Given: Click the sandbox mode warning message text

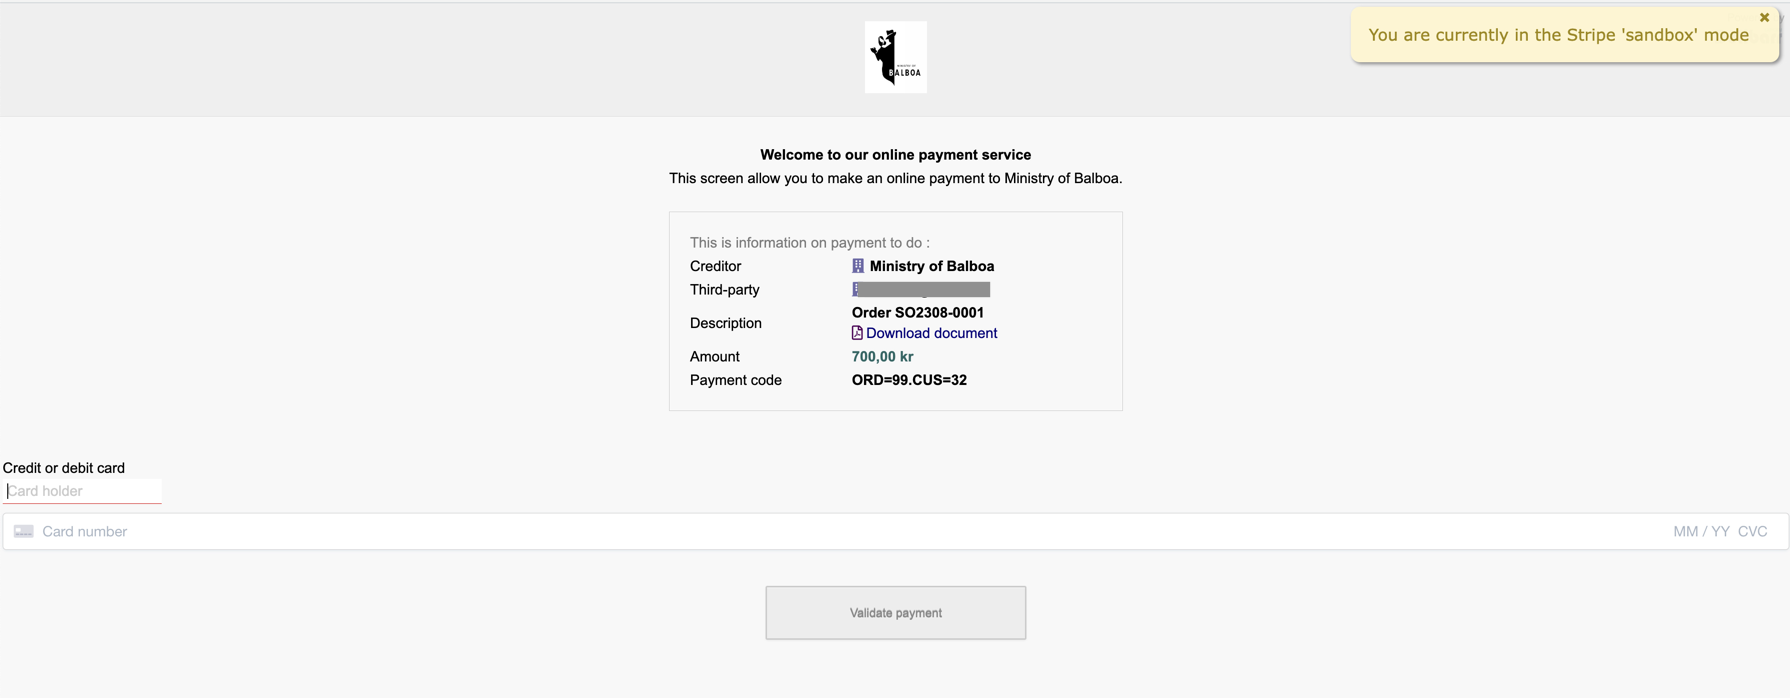Looking at the screenshot, I should click(x=1558, y=35).
